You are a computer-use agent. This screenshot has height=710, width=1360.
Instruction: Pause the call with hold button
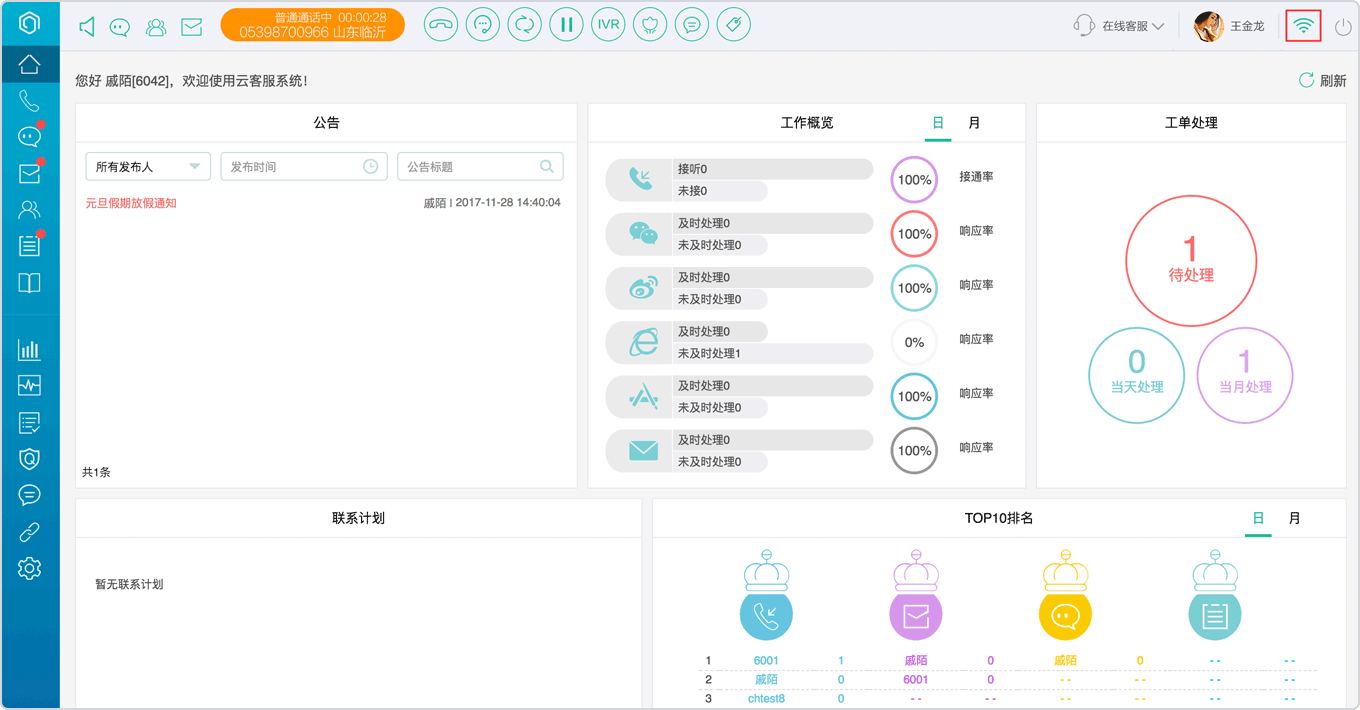point(566,25)
